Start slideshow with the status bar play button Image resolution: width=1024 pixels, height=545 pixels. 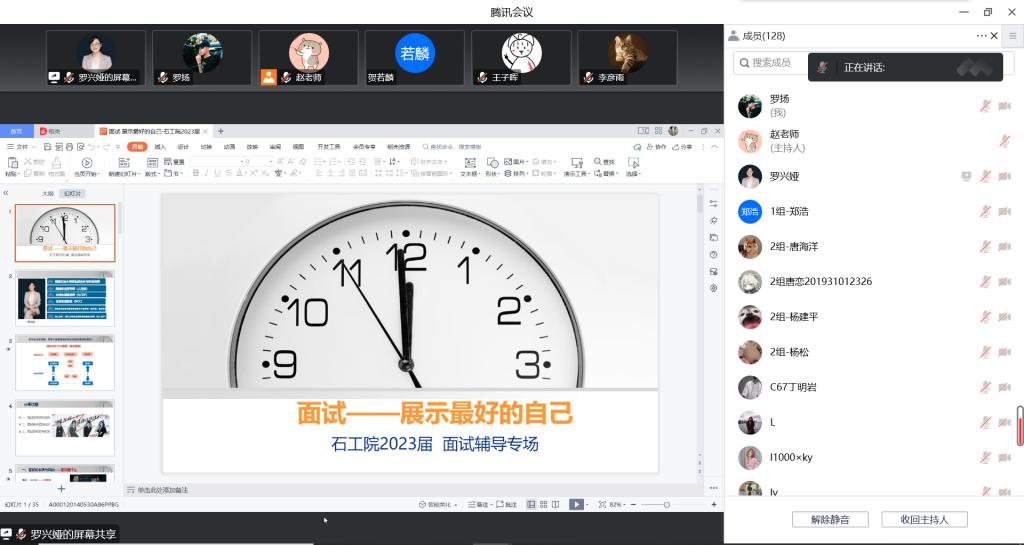pyautogui.click(x=575, y=505)
